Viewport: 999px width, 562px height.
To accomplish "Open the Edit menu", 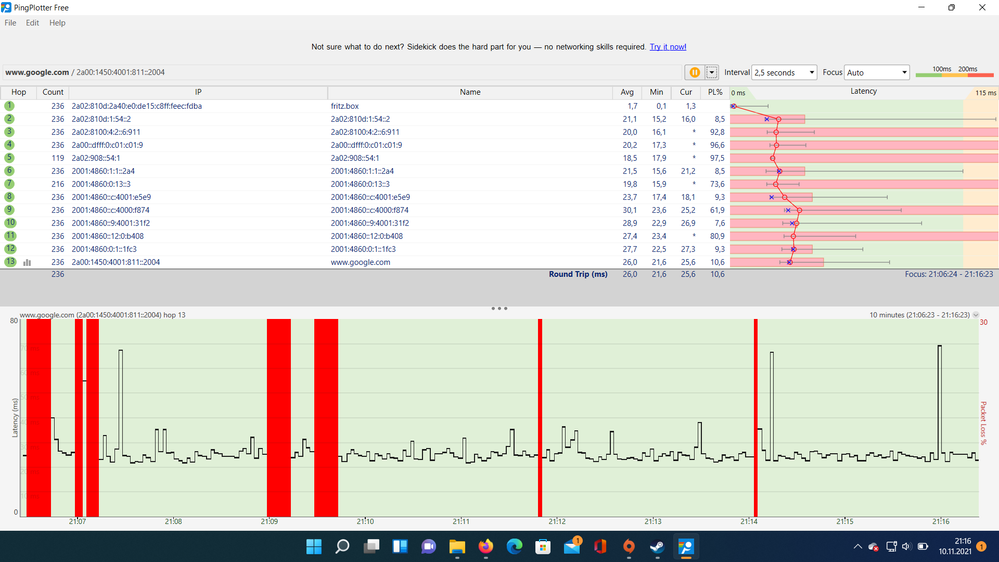I will 32,23.
